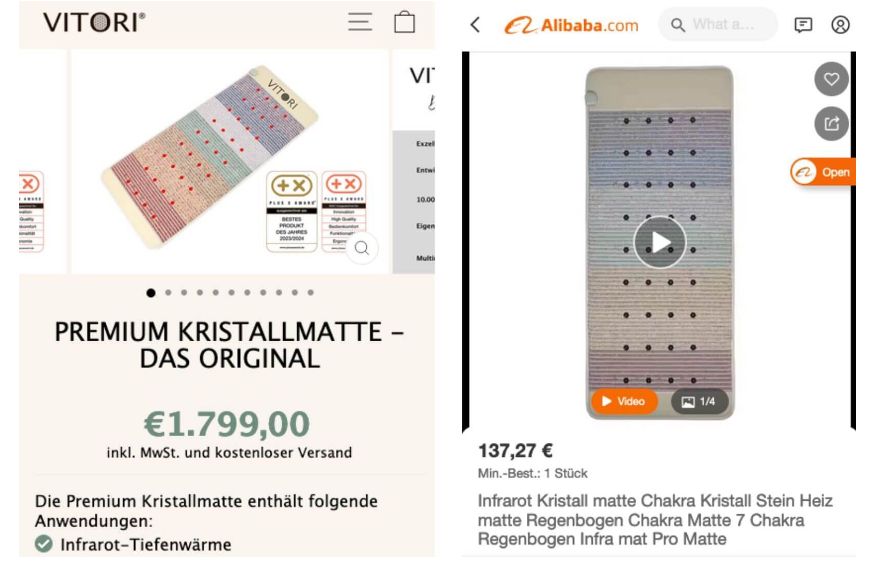Click the Infrarot-Tiefenwärme checkmark icon

(42, 545)
